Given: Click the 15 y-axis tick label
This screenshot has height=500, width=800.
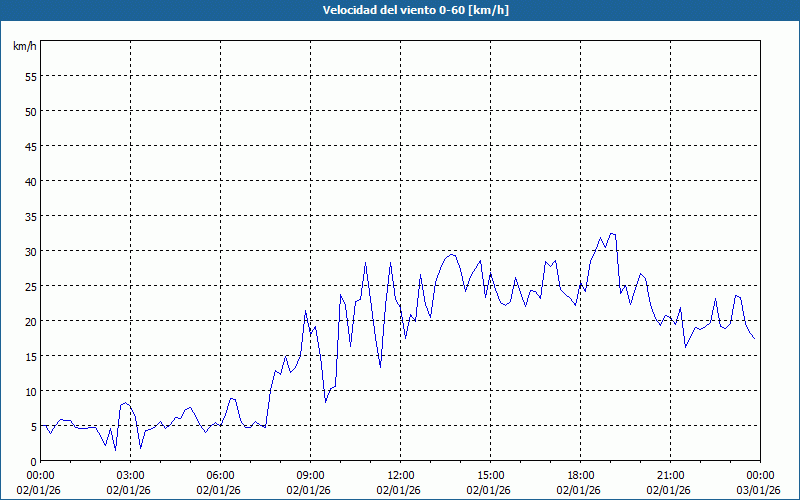Looking at the screenshot, I should pos(30,356).
